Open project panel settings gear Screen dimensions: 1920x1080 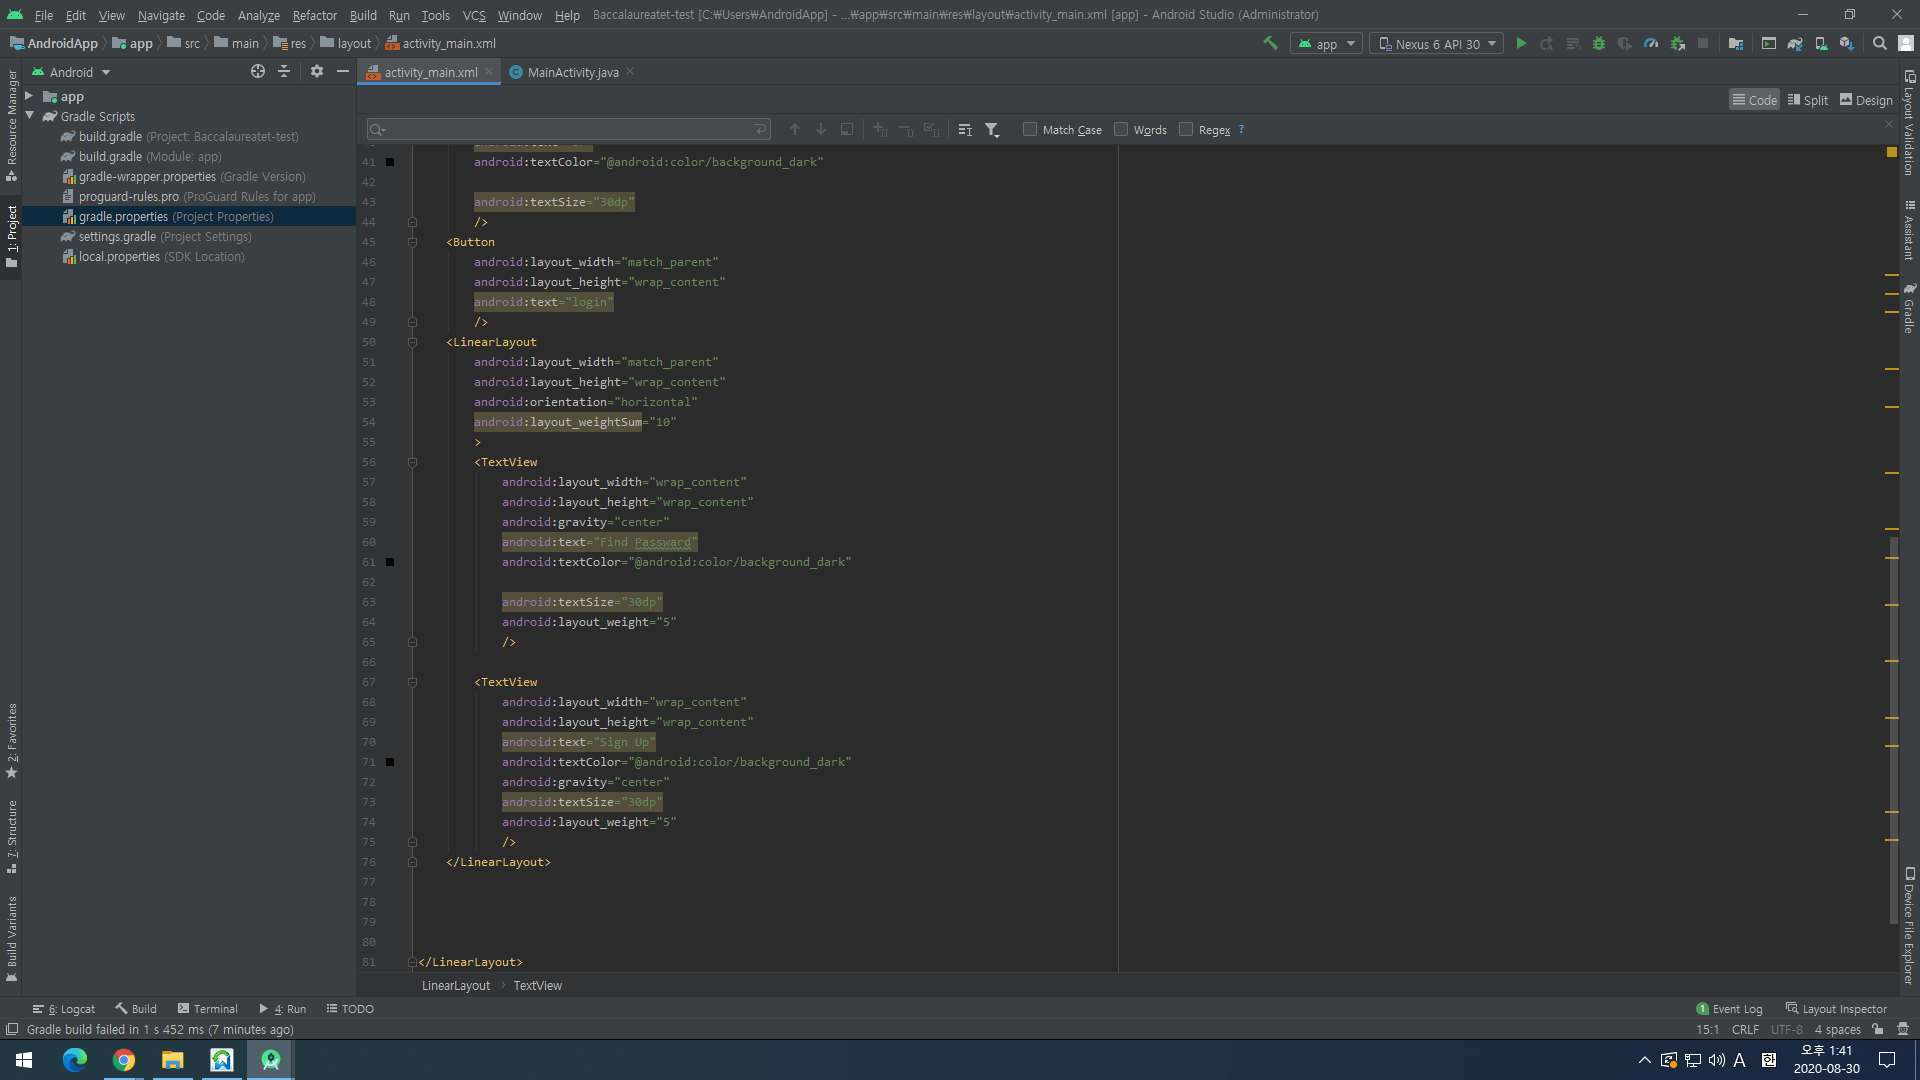316,72
